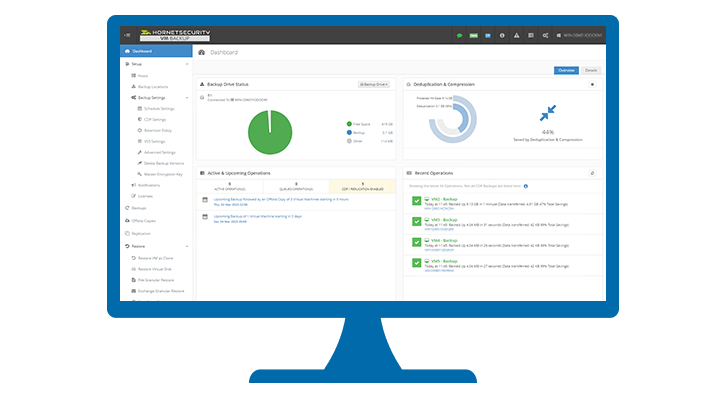This screenshot has height=398, width=724.
Task: Collapse the Restore section chevron in the sidebar
Action: point(187,247)
